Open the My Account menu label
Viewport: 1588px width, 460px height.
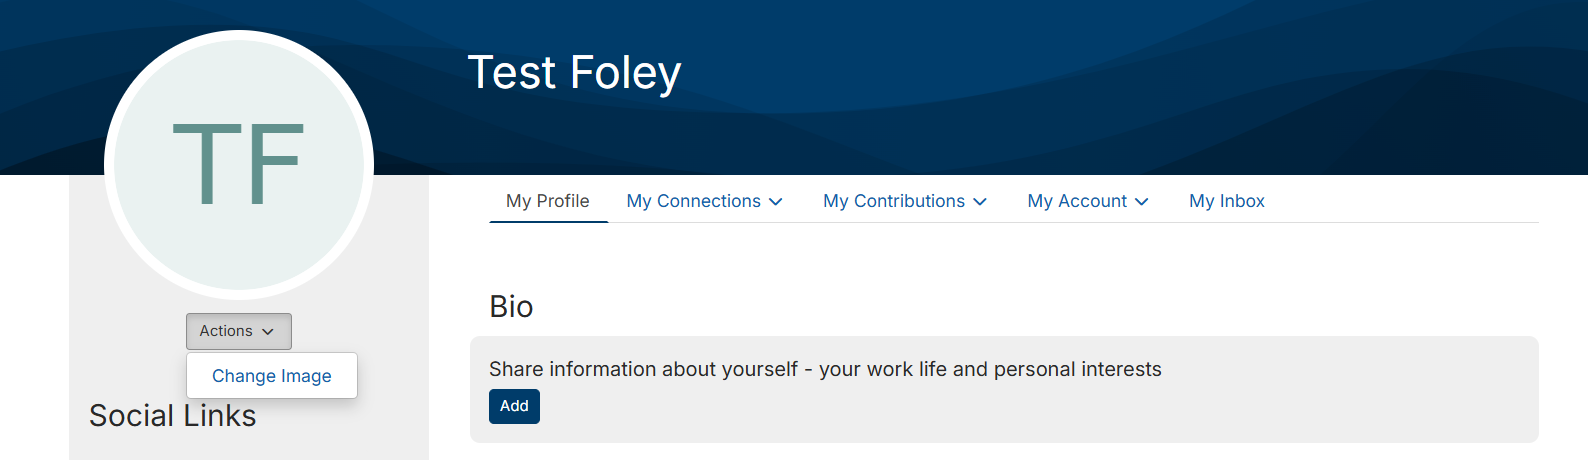pos(1077,201)
